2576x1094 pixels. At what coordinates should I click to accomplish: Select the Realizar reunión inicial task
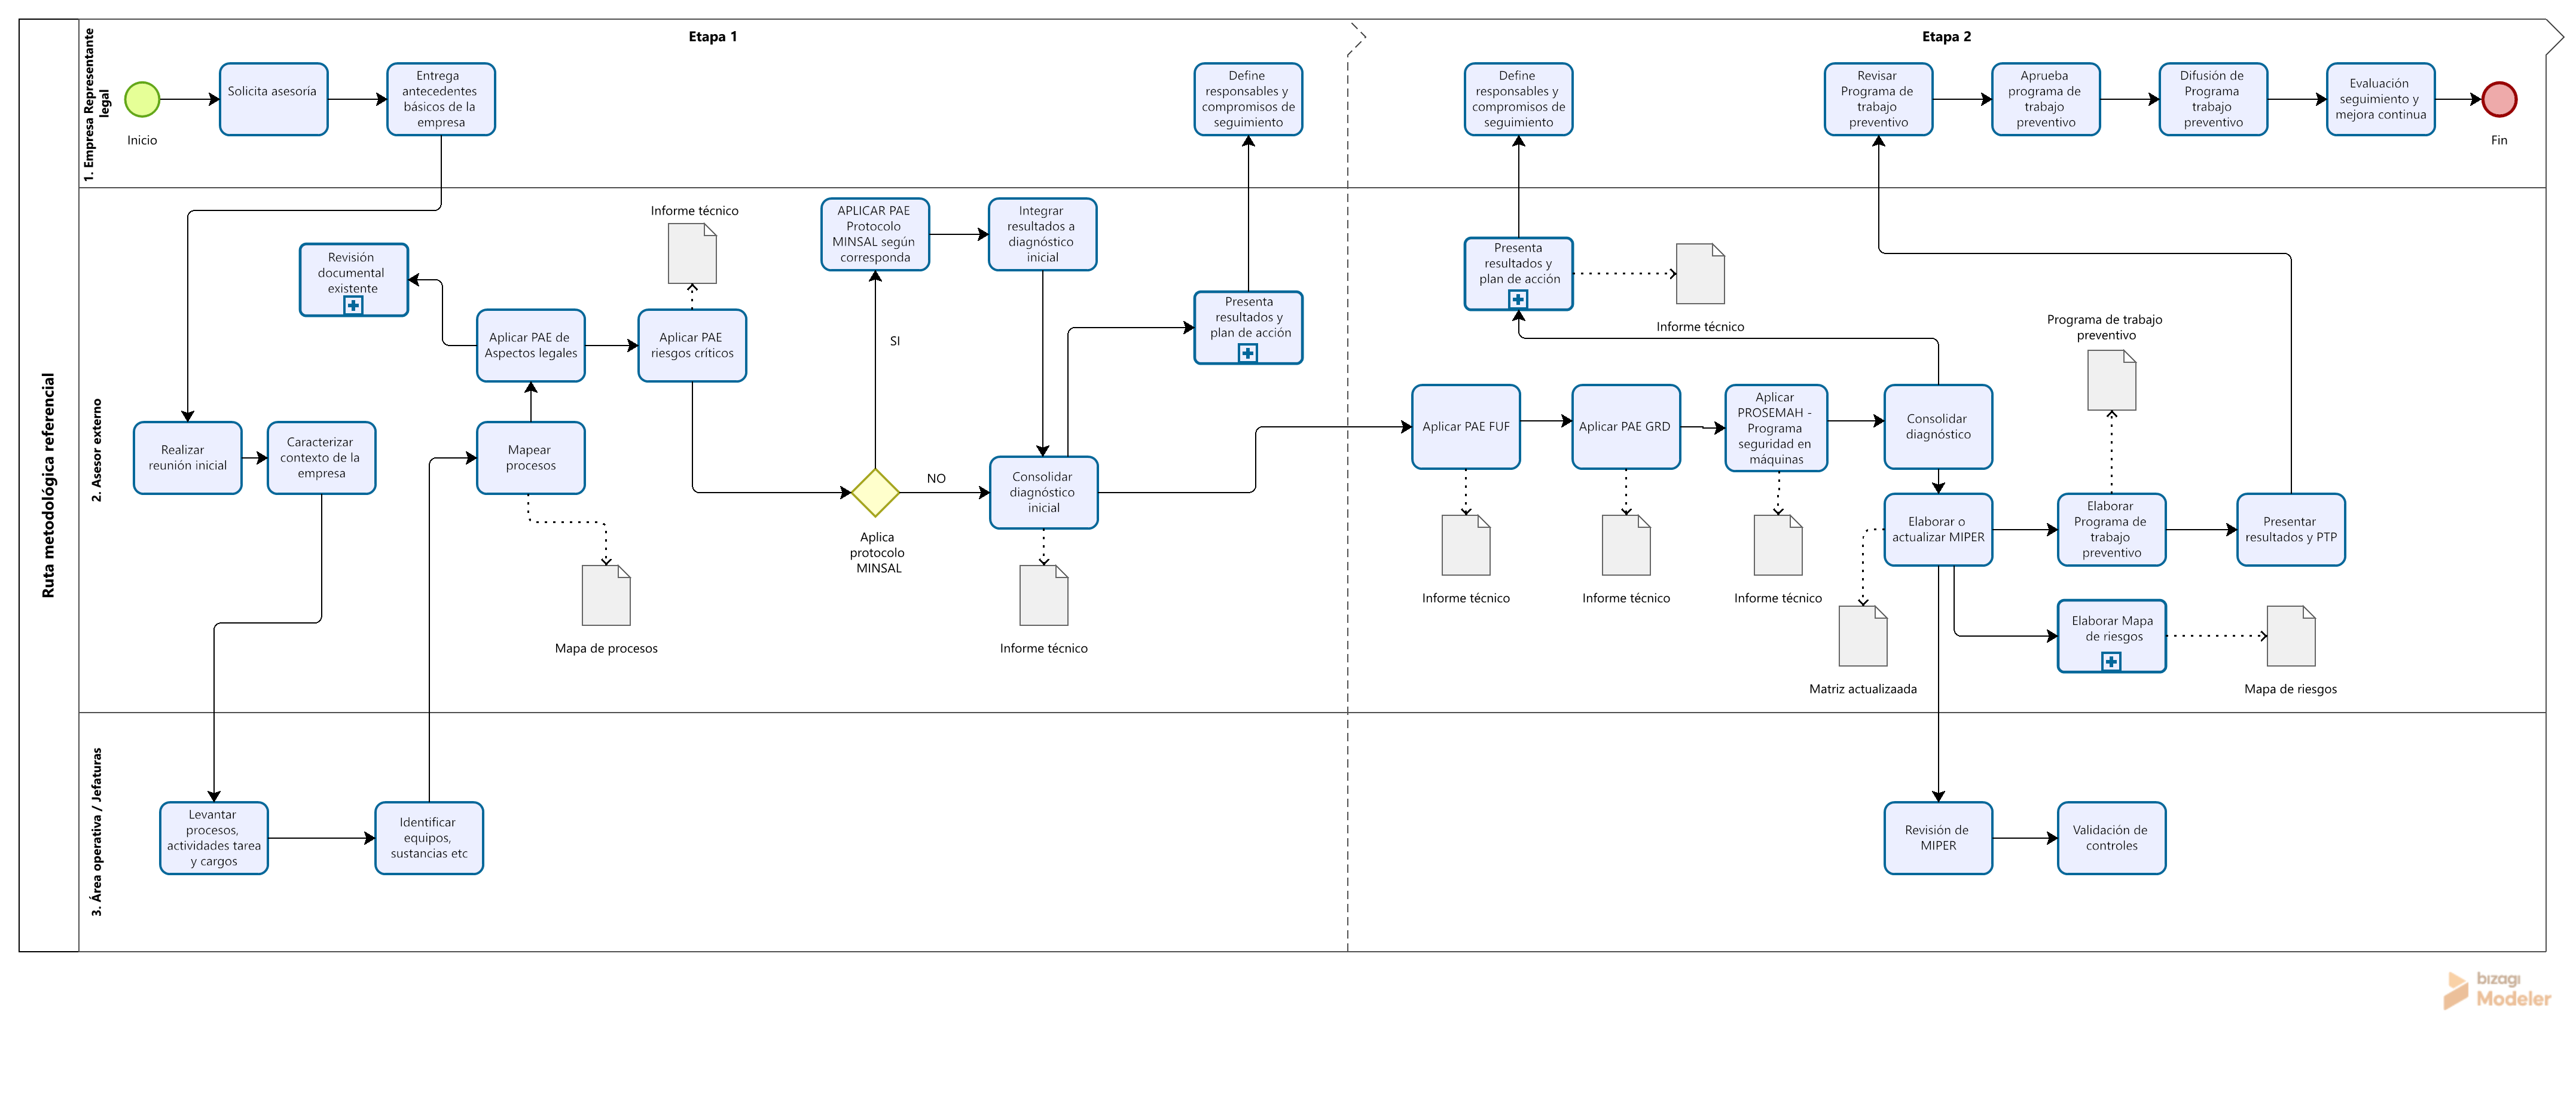coord(187,458)
